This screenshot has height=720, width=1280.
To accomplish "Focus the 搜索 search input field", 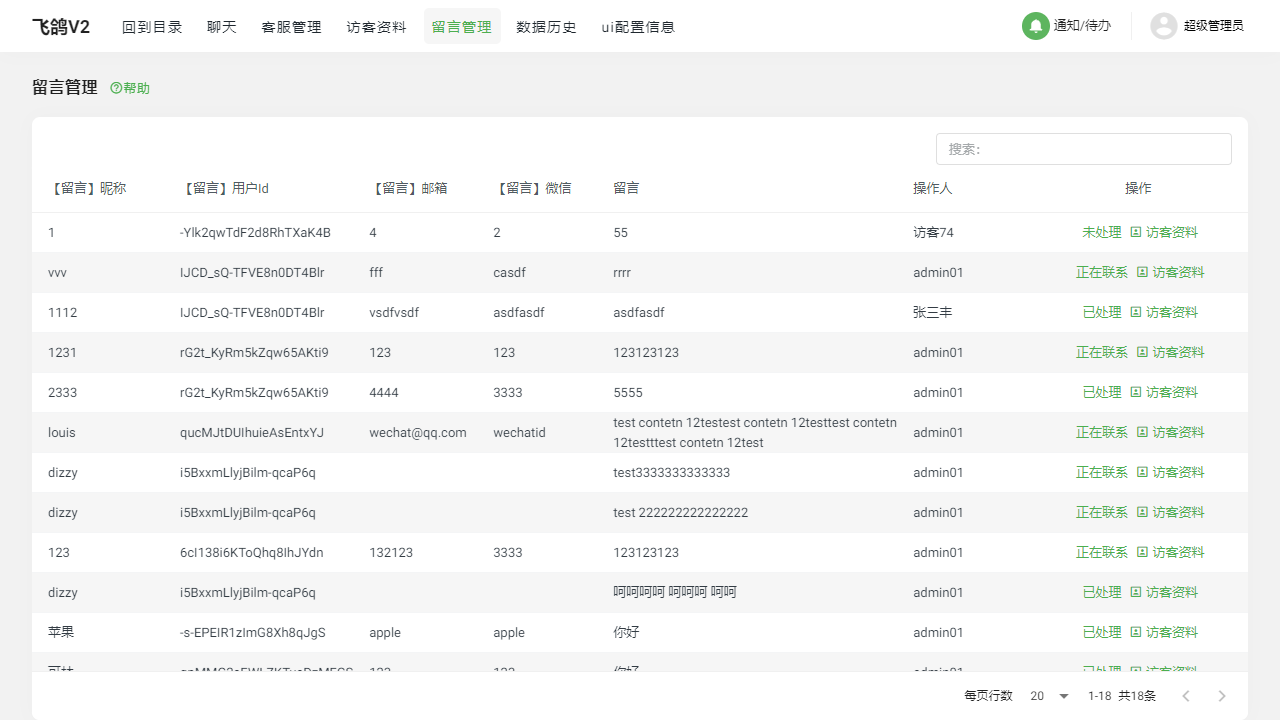I will [1084, 149].
